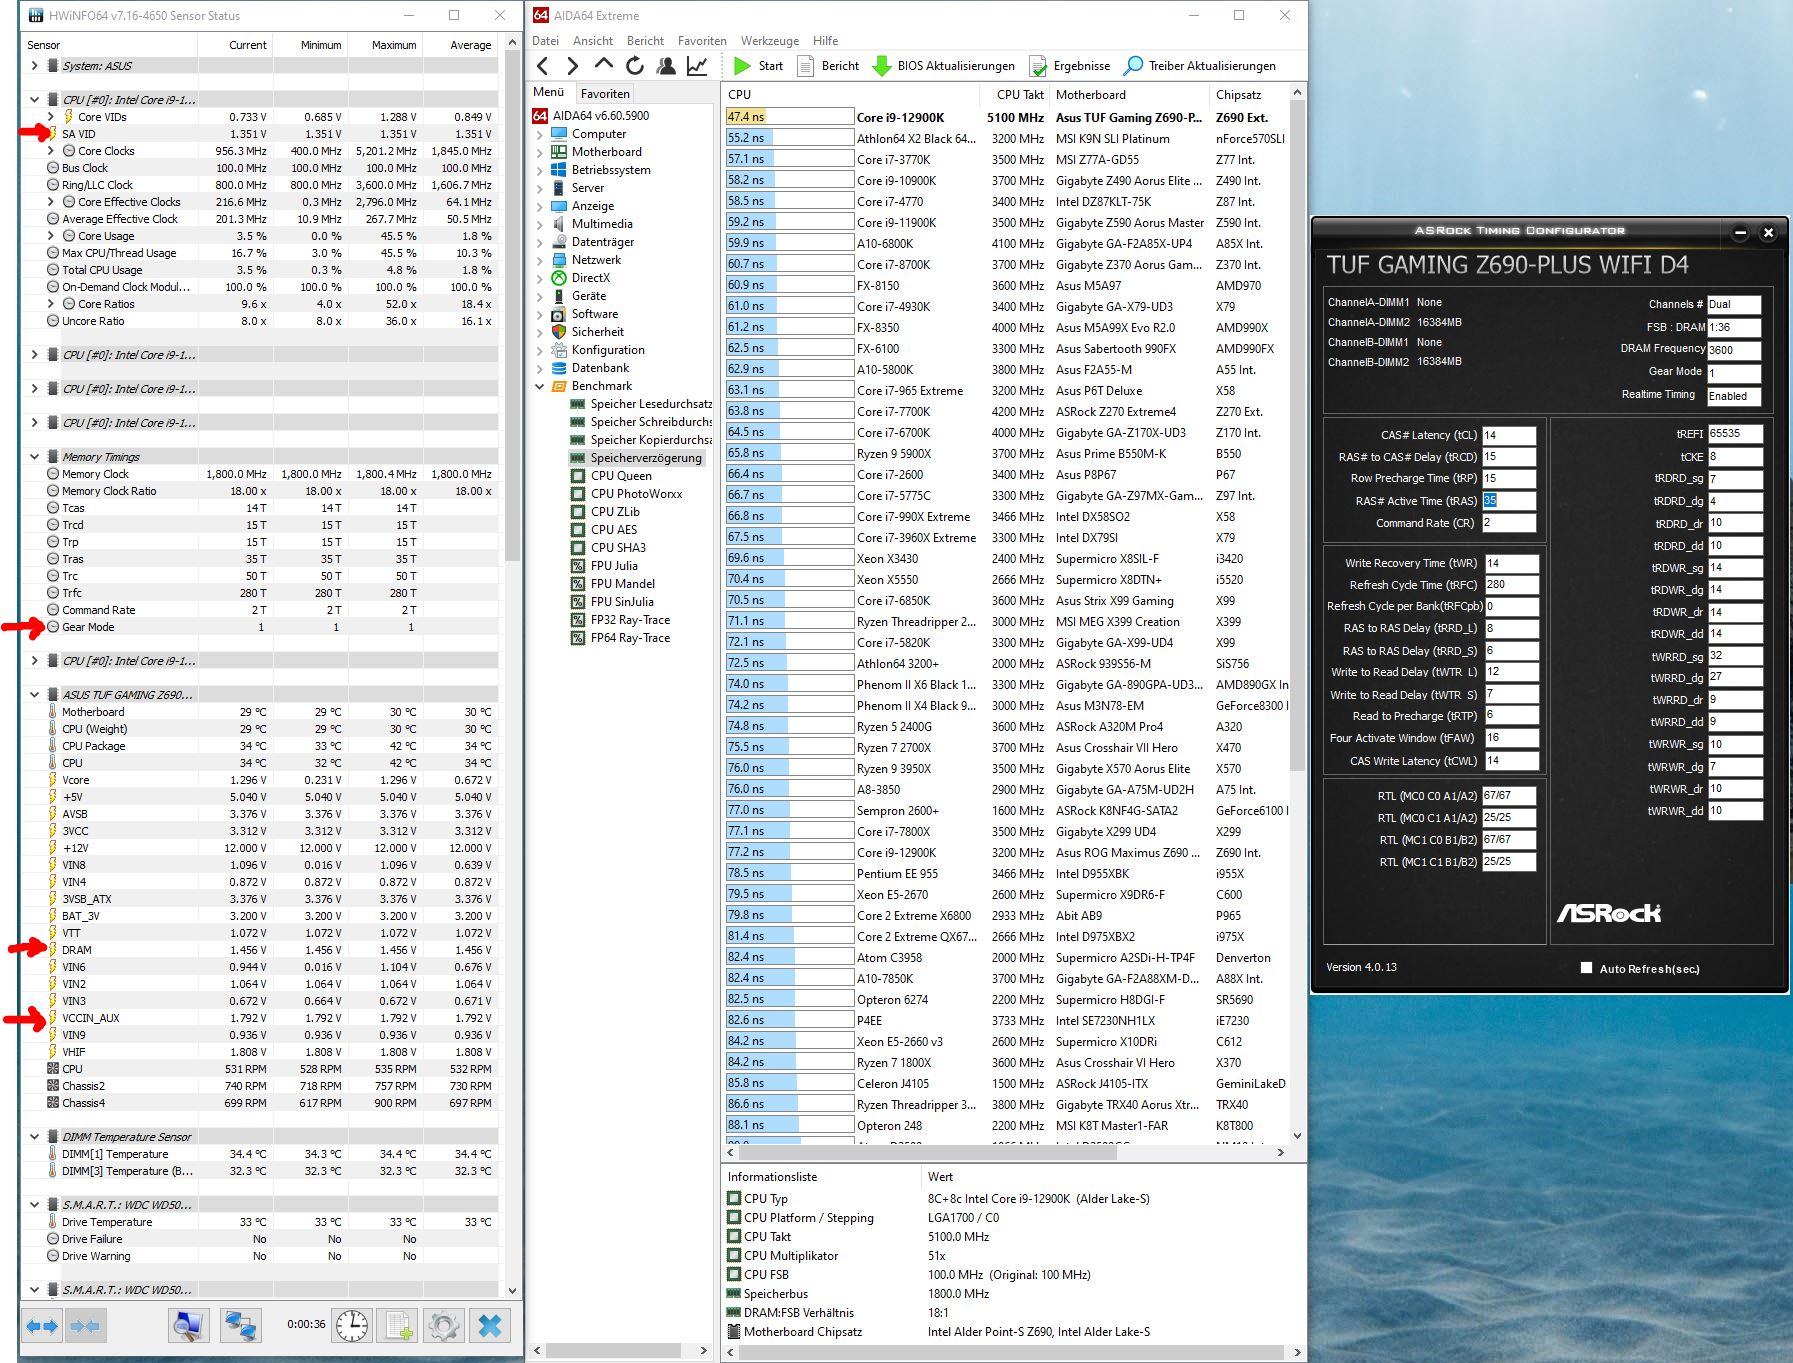Expand System: ASUS sensor group

[x=34, y=66]
